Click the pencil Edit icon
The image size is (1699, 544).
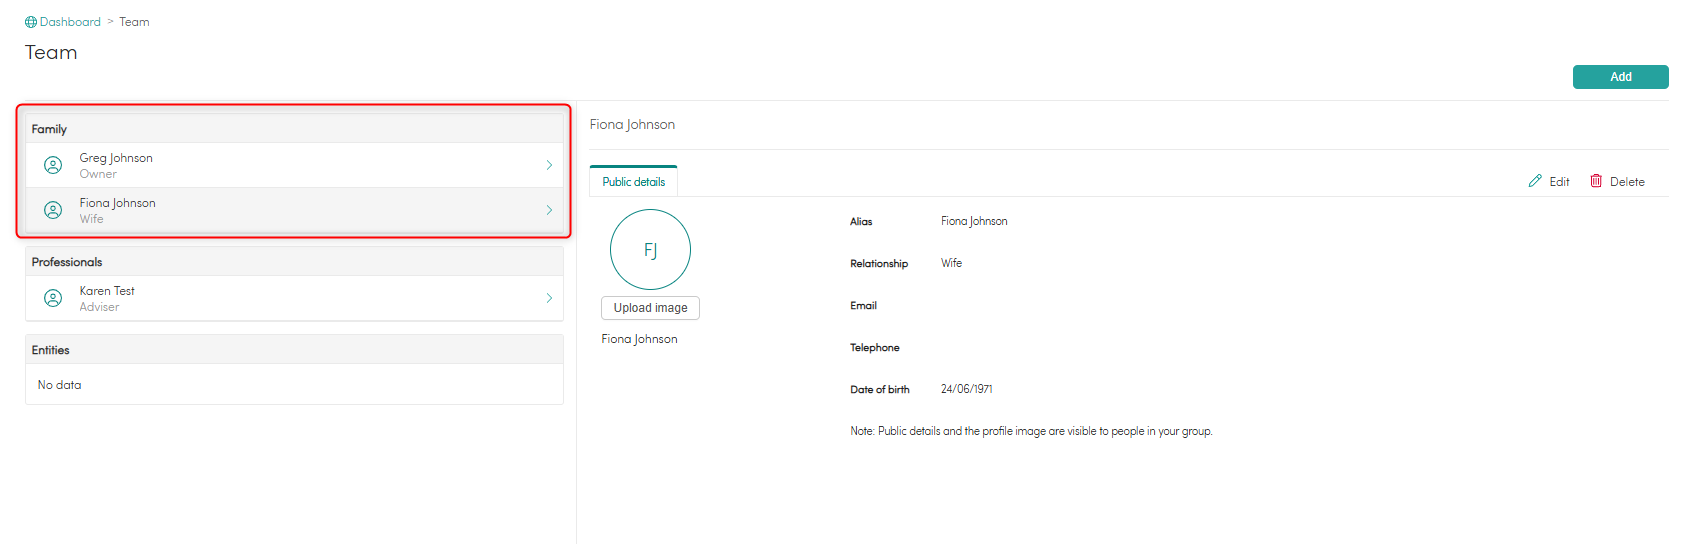pyautogui.click(x=1535, y=181)
